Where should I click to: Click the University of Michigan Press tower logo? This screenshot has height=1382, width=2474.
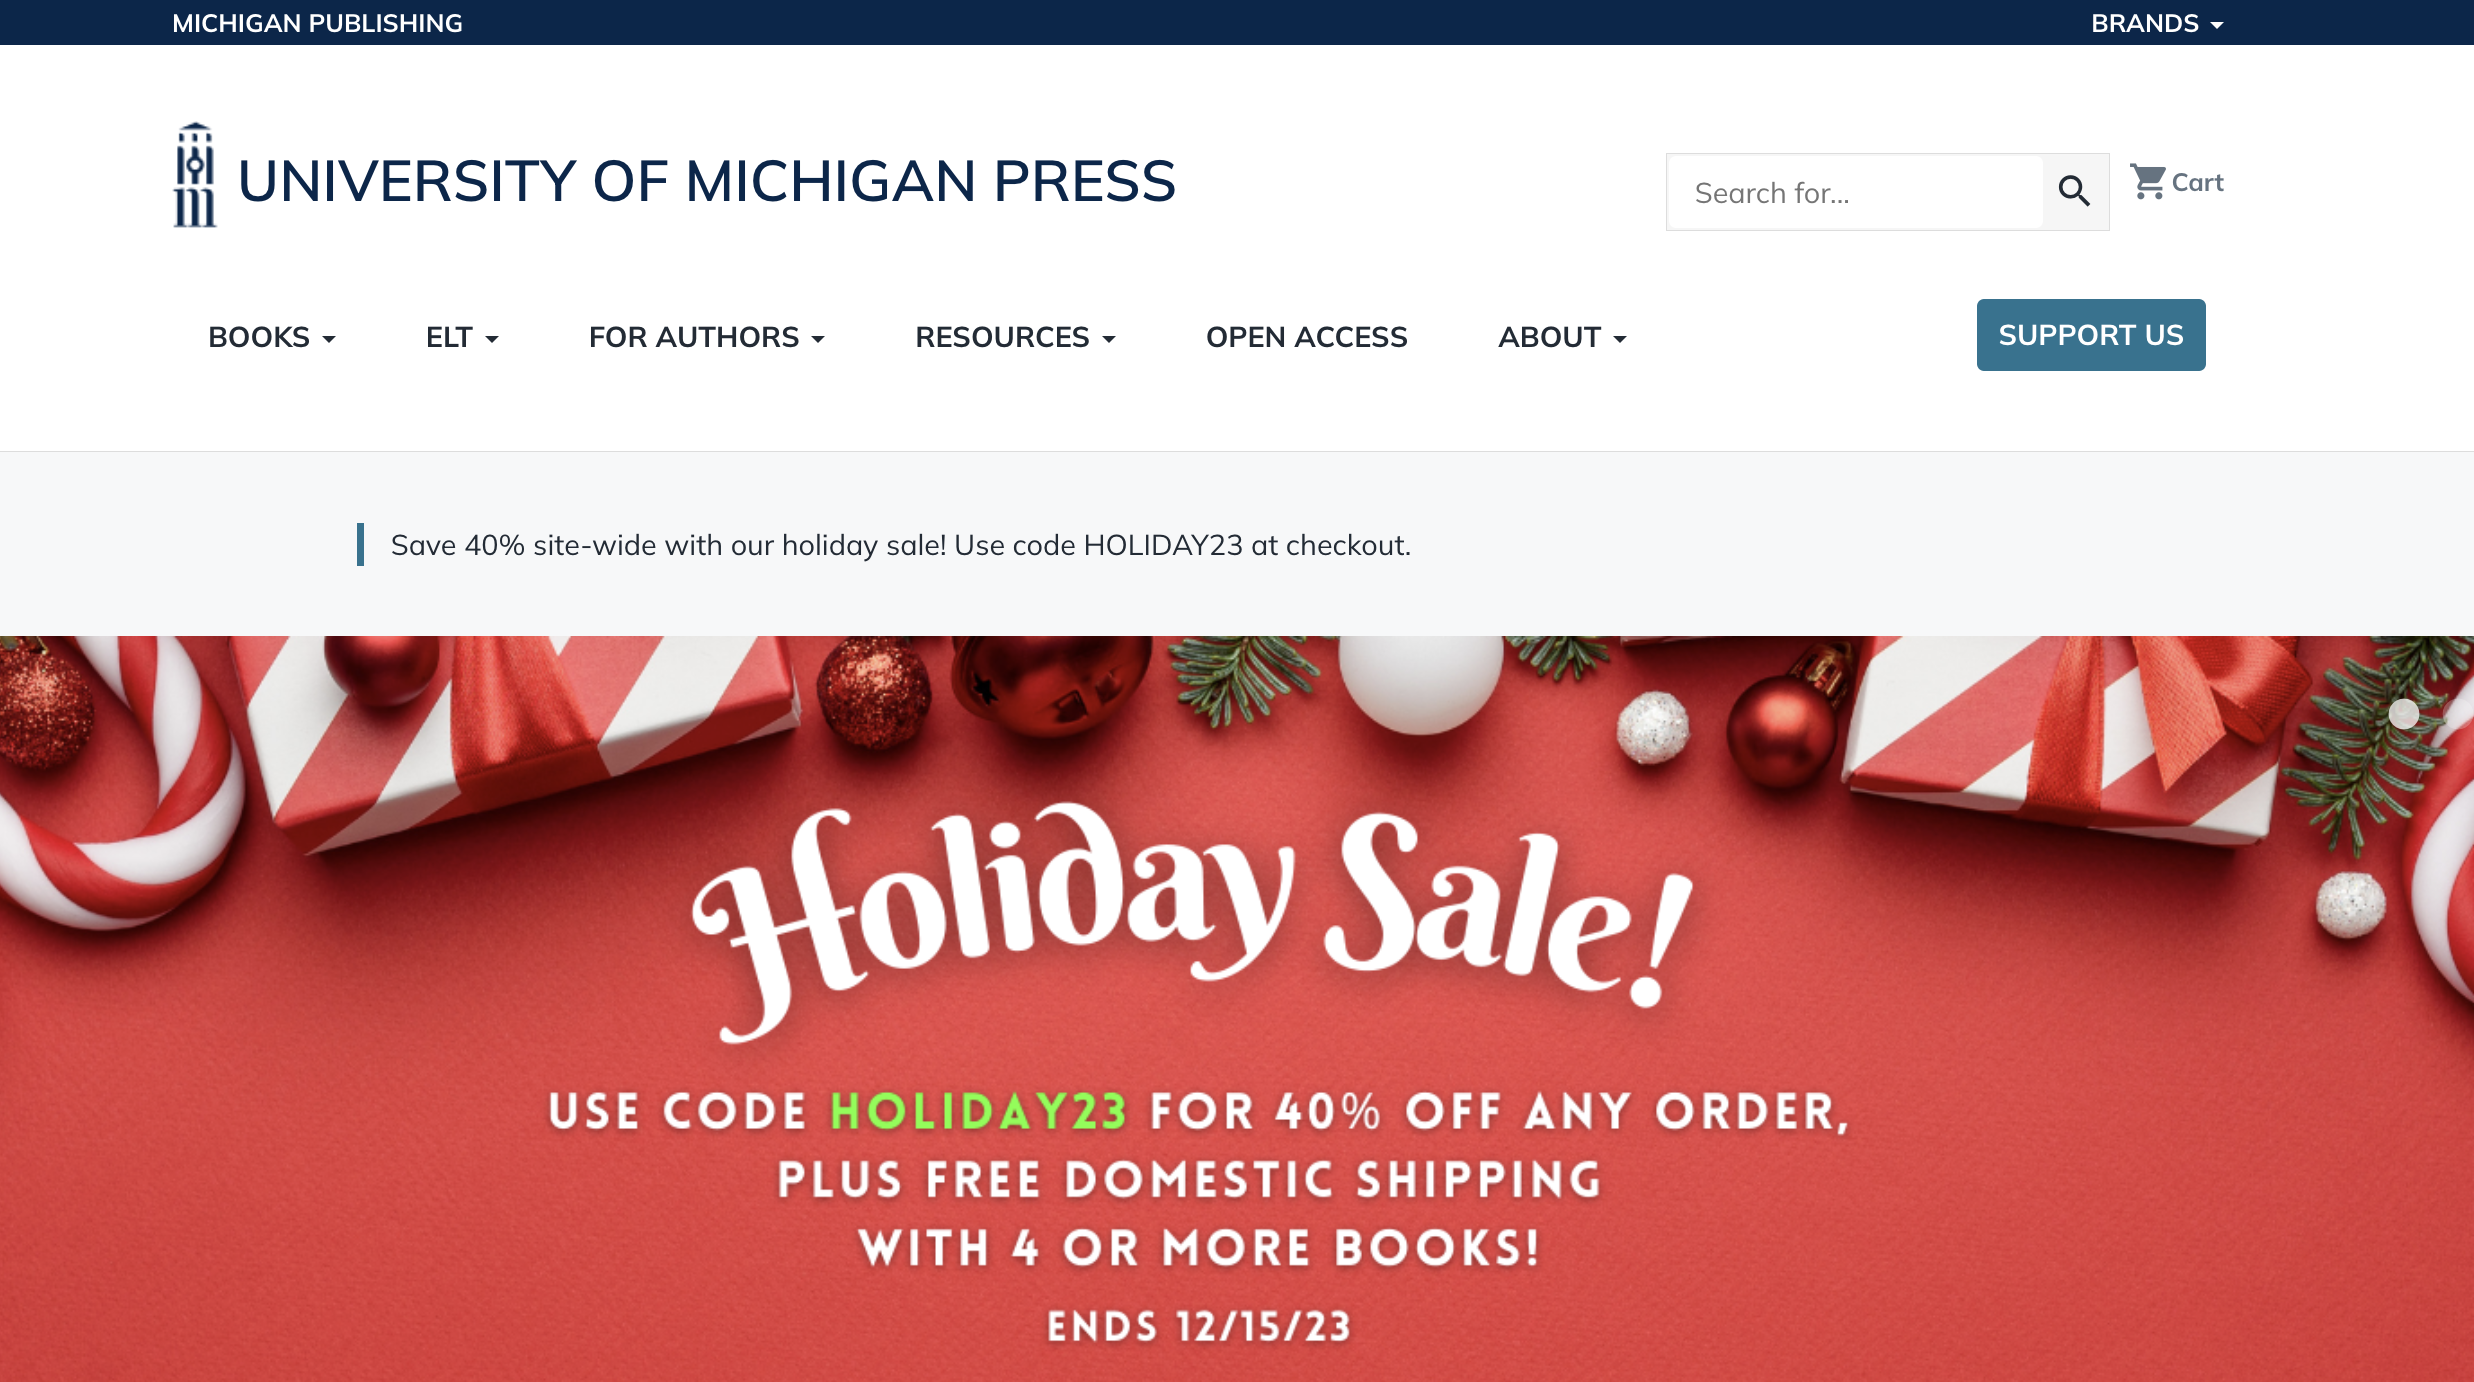pos(195,176)
